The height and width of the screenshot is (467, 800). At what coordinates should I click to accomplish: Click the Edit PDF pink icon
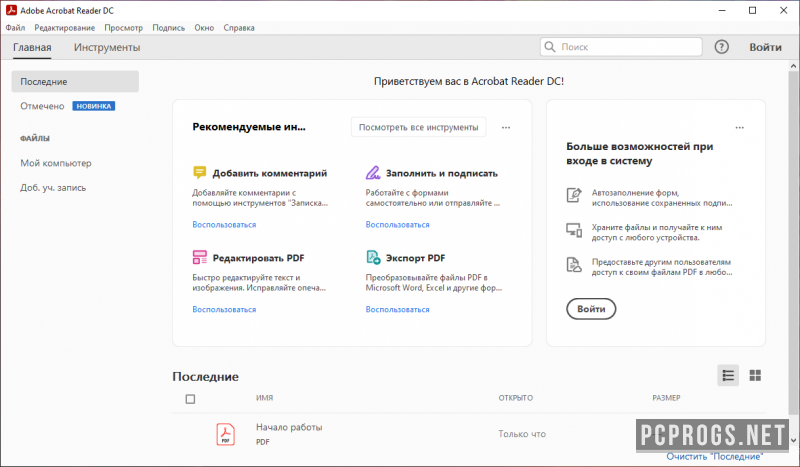click(x=199, y=257)
